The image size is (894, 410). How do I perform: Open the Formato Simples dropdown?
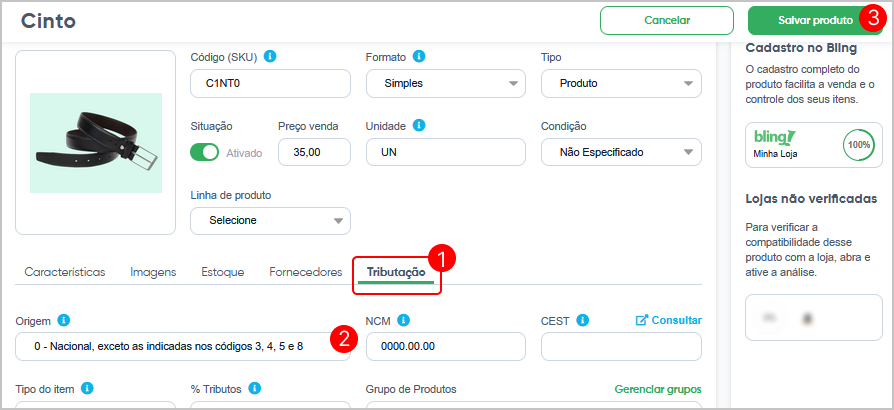(445, 83)
